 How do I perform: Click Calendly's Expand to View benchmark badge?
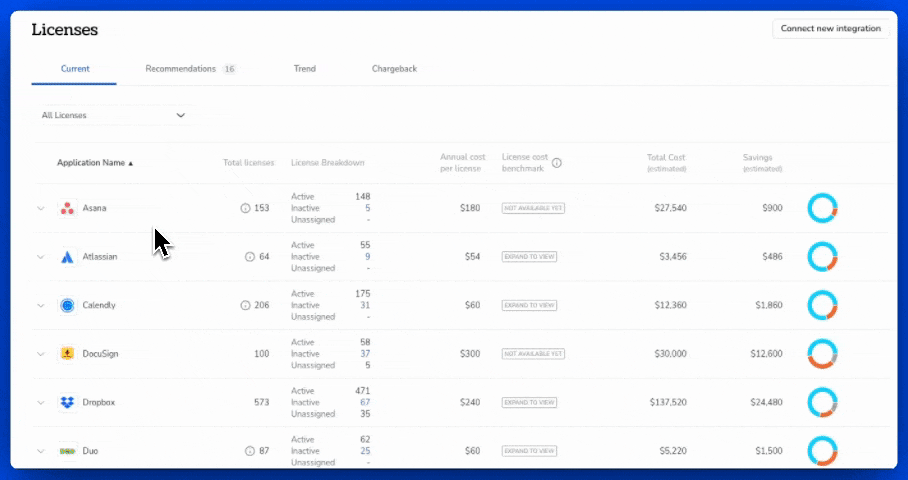click(529, 305)
